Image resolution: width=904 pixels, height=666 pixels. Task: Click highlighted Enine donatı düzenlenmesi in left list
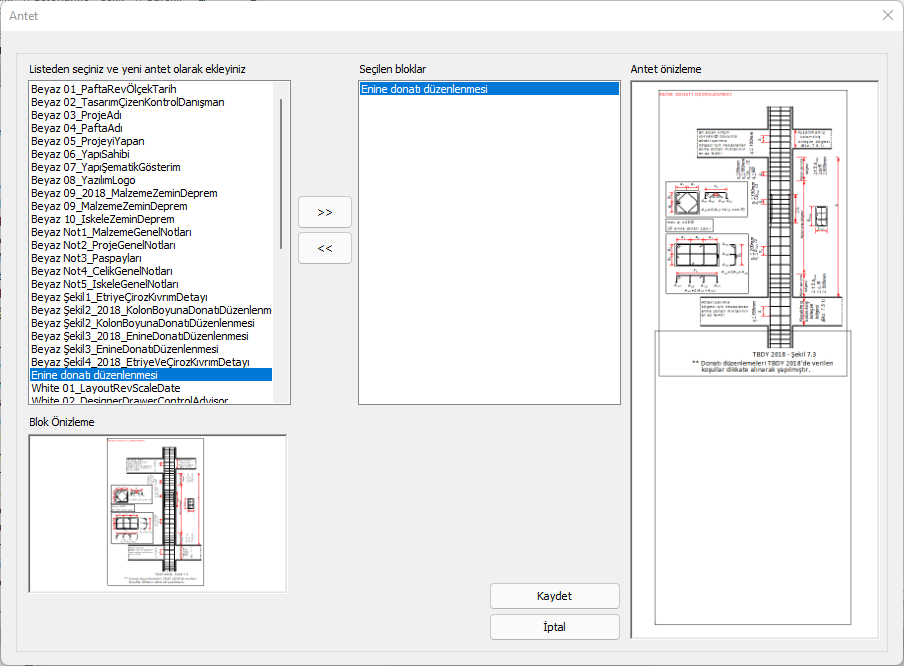pos(94,375)
